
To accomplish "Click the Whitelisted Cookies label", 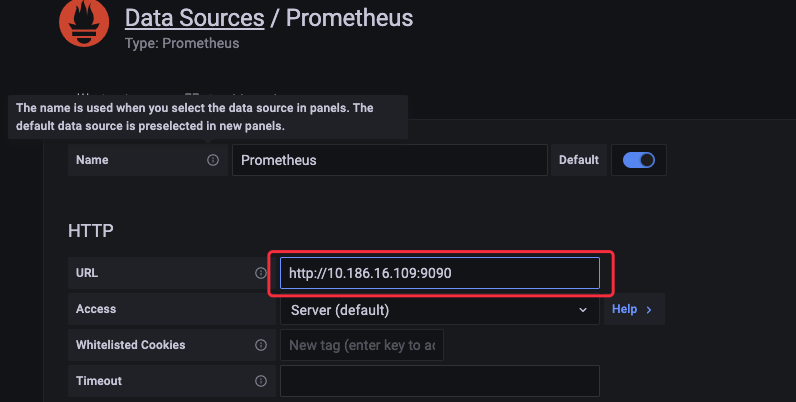I will click(130, 345).
